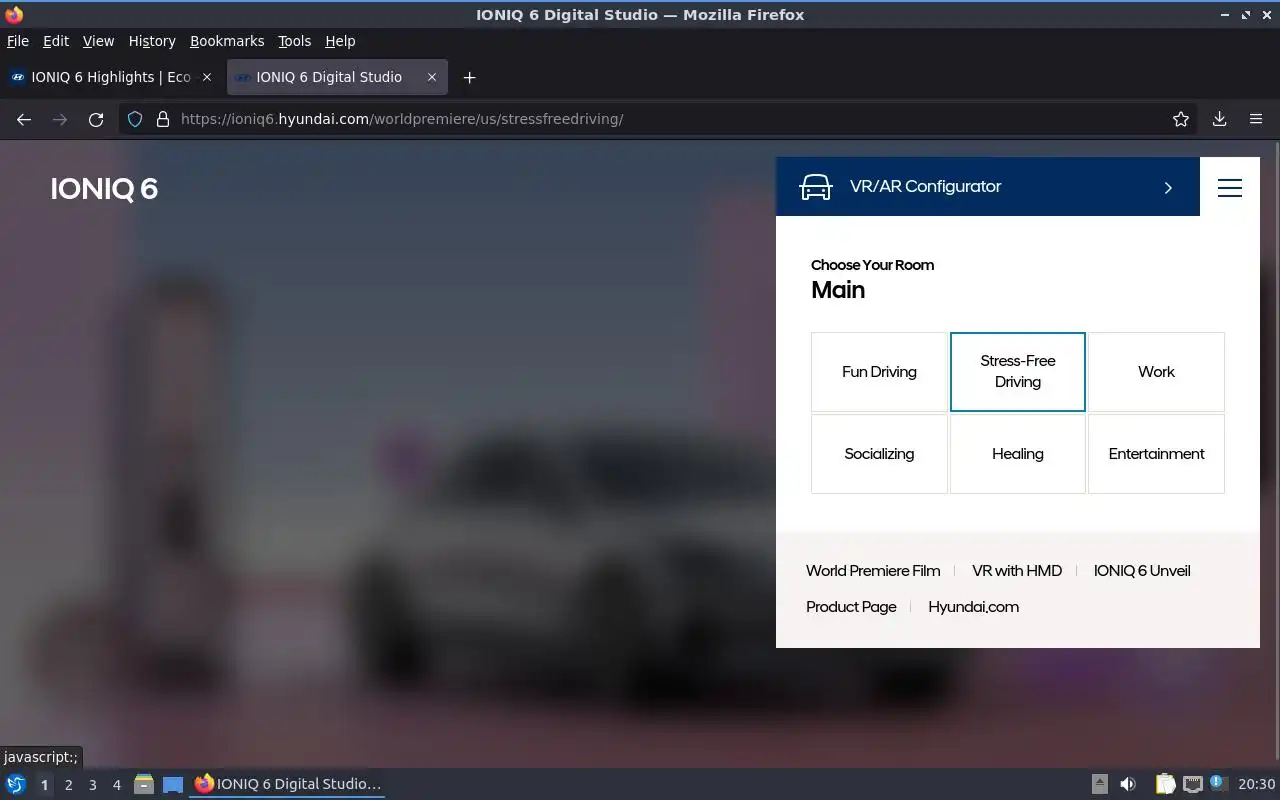Click the IONIQ 6 logo

pos(104,189)
